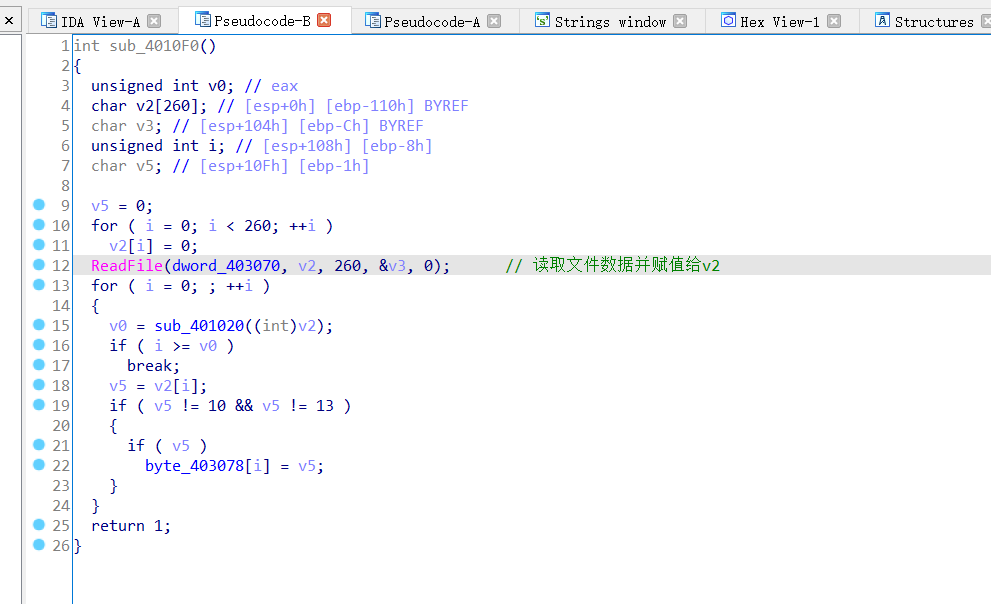Click the Hex View-1 tab icon

[727, 19]
